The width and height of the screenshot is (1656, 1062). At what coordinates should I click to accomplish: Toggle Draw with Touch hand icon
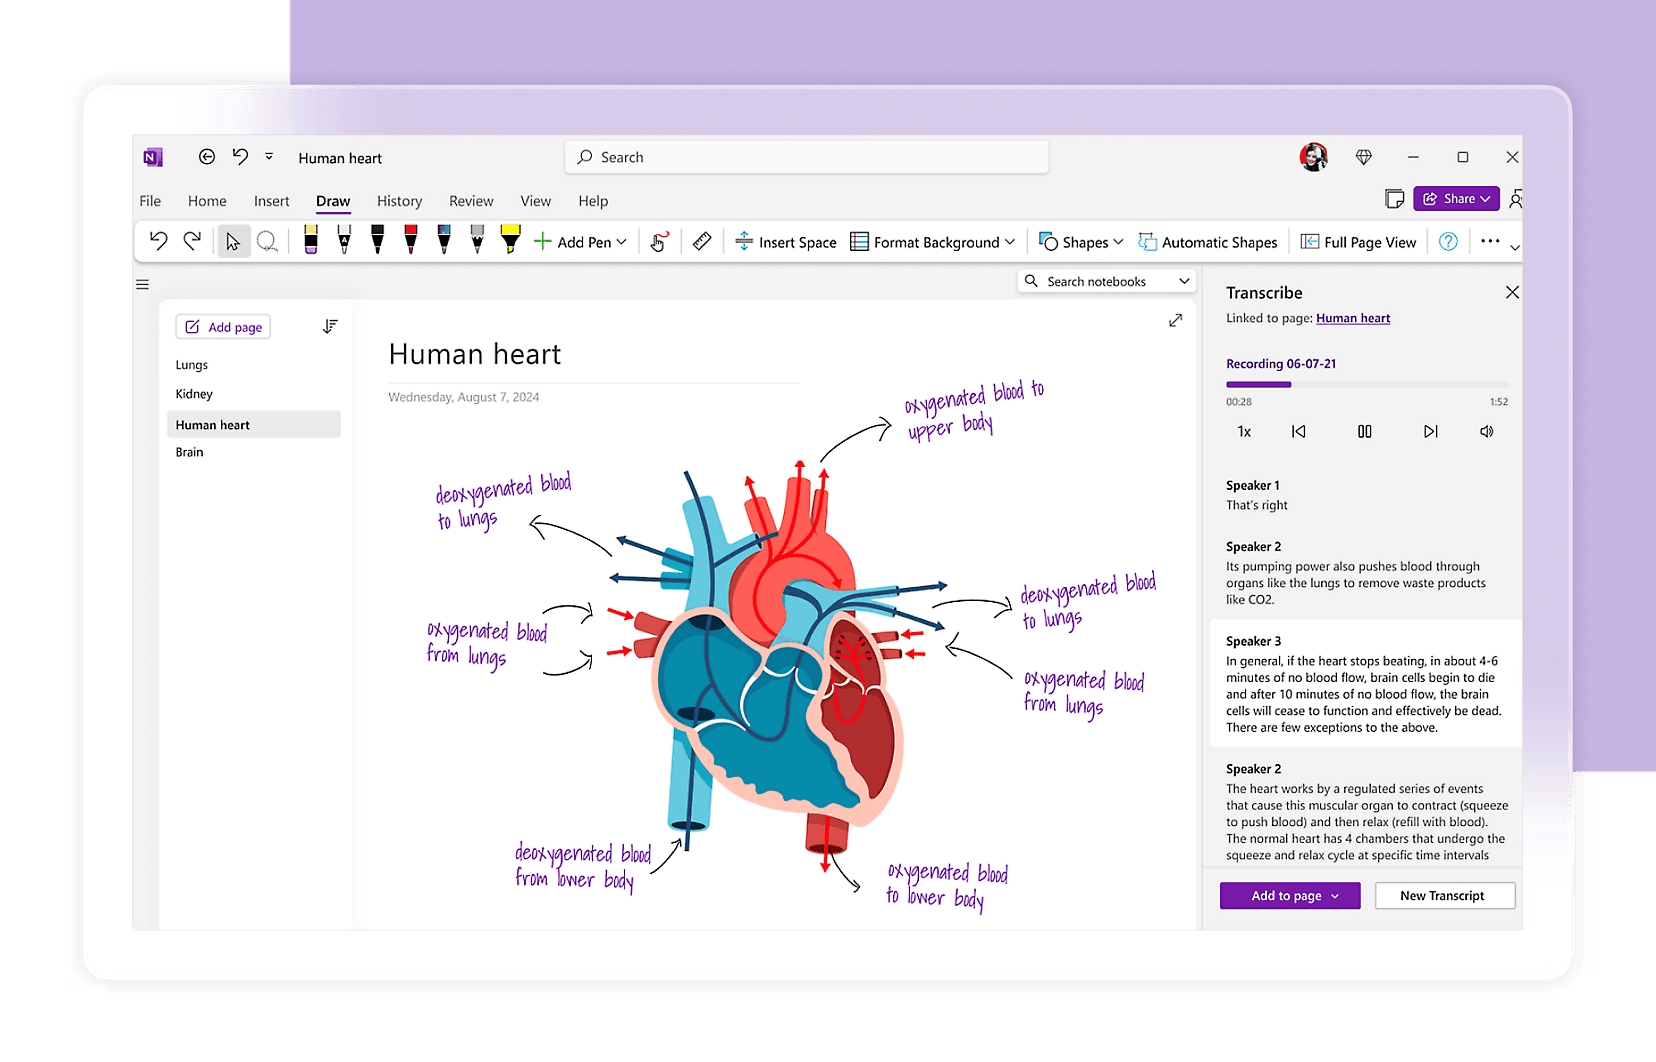click(659, 242)
